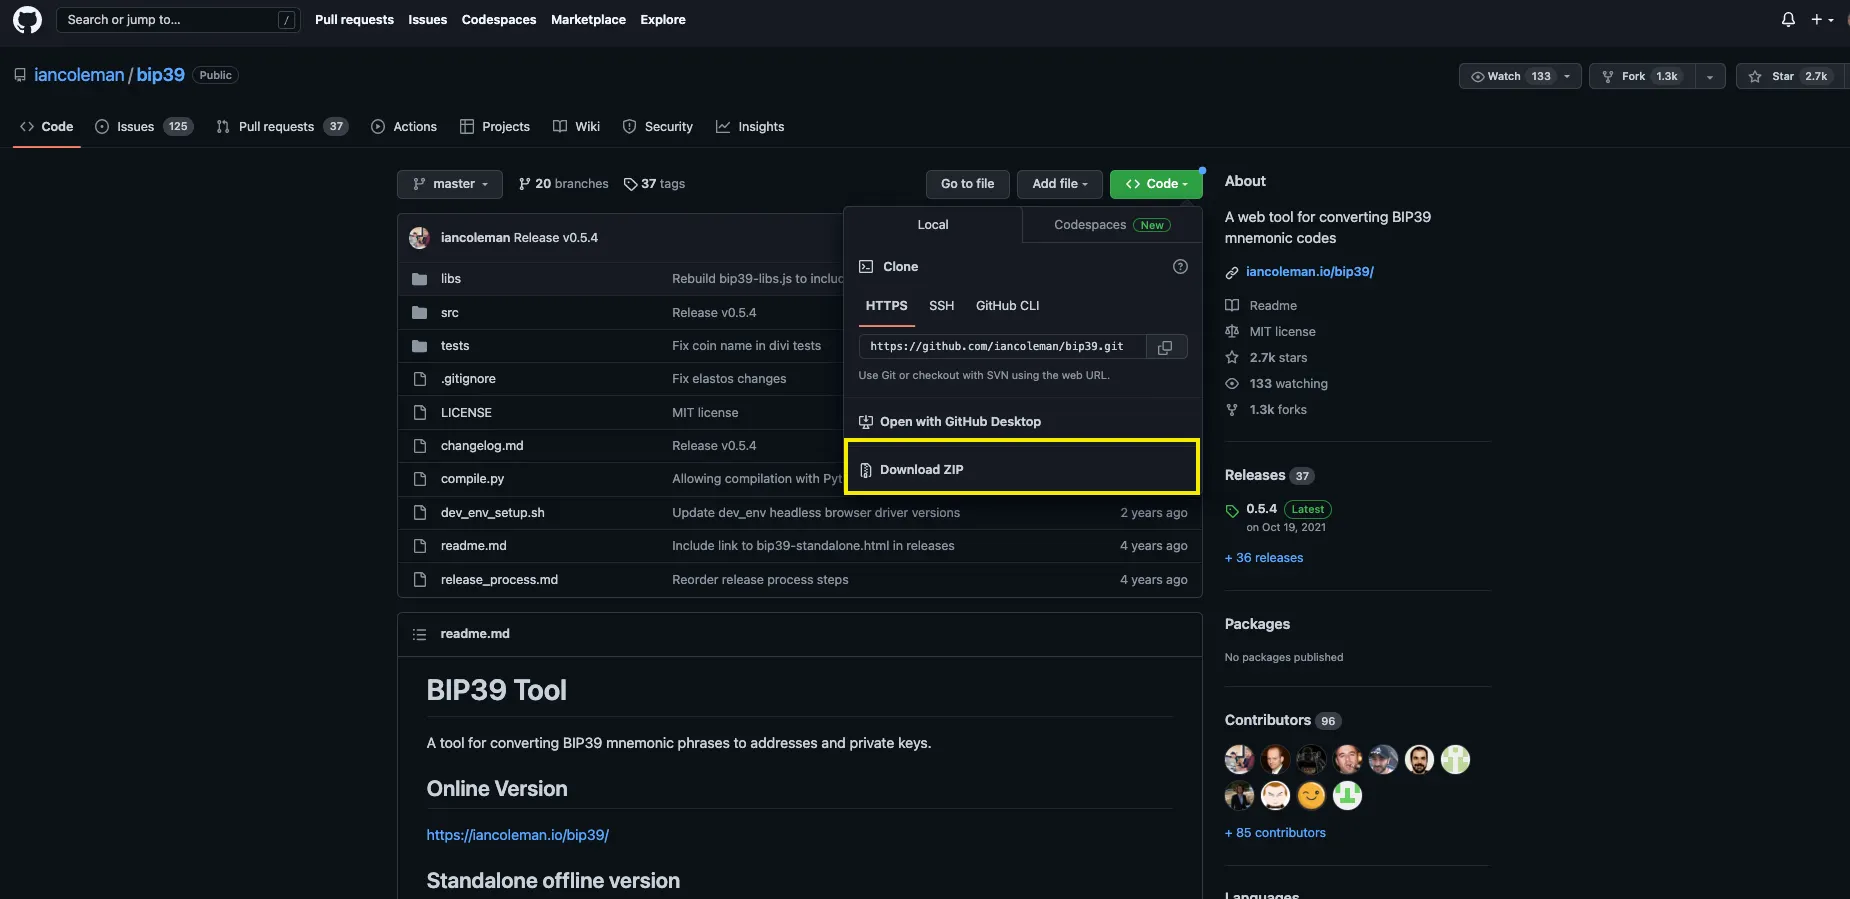Click the Readme book icon in About

1232,306
